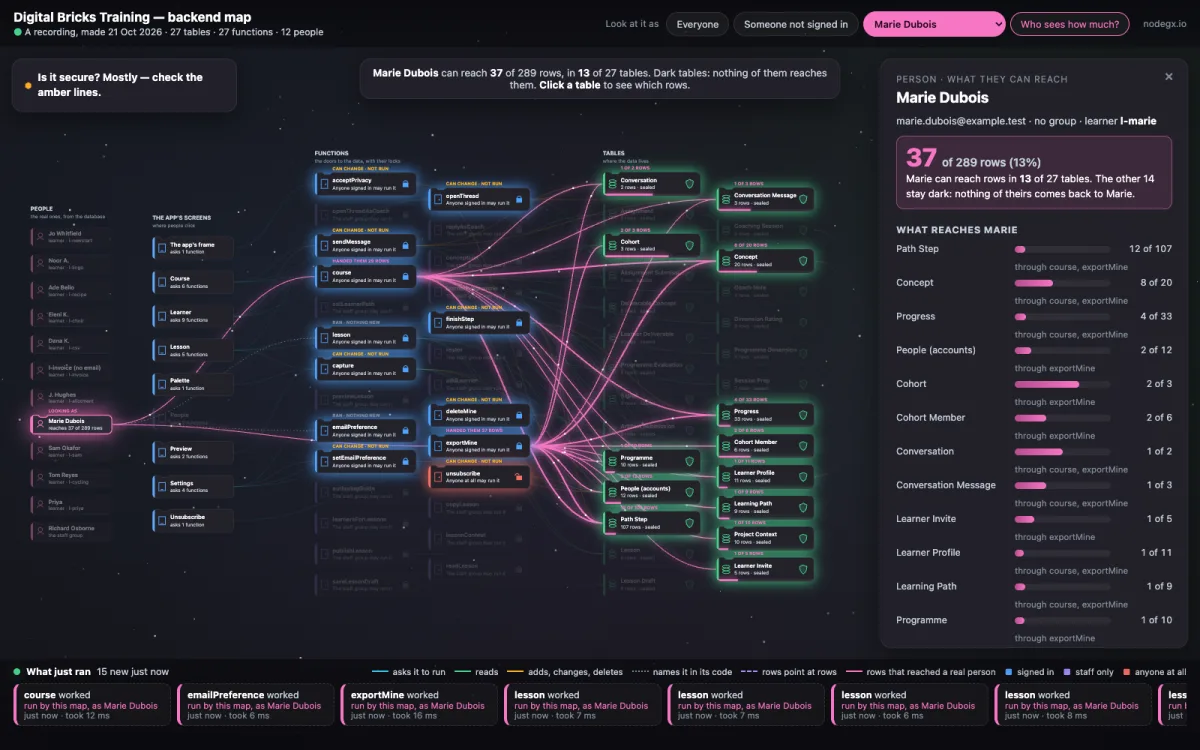
Task: Select Noor A. in People list
Action: click(71, 263)
